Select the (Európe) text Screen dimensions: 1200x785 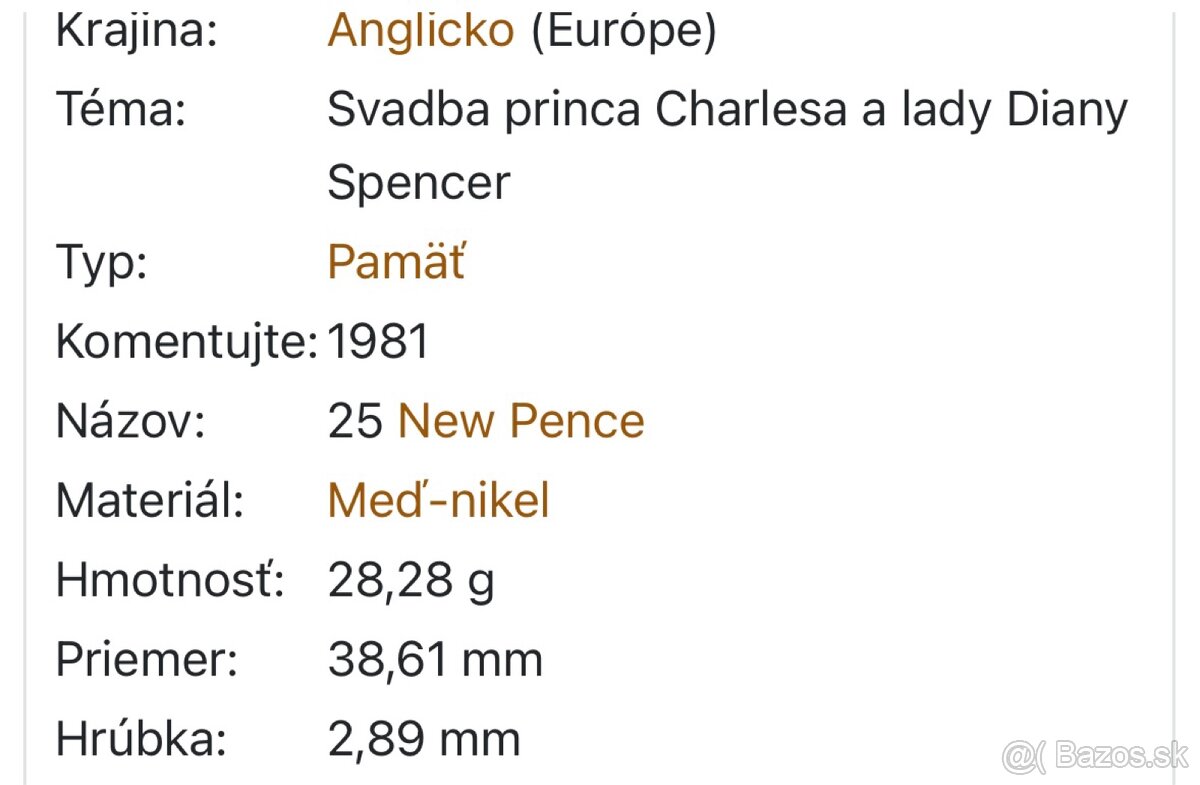tap(623, 31)
